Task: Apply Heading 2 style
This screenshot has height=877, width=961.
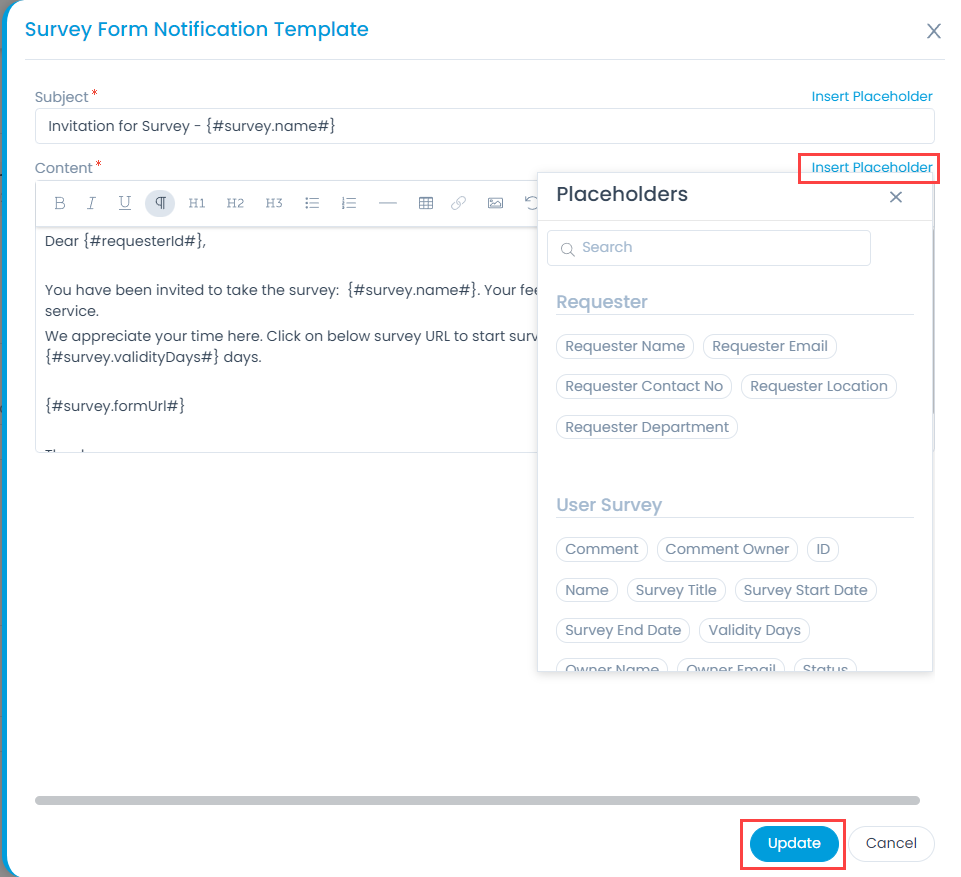Action: point(235,203)
